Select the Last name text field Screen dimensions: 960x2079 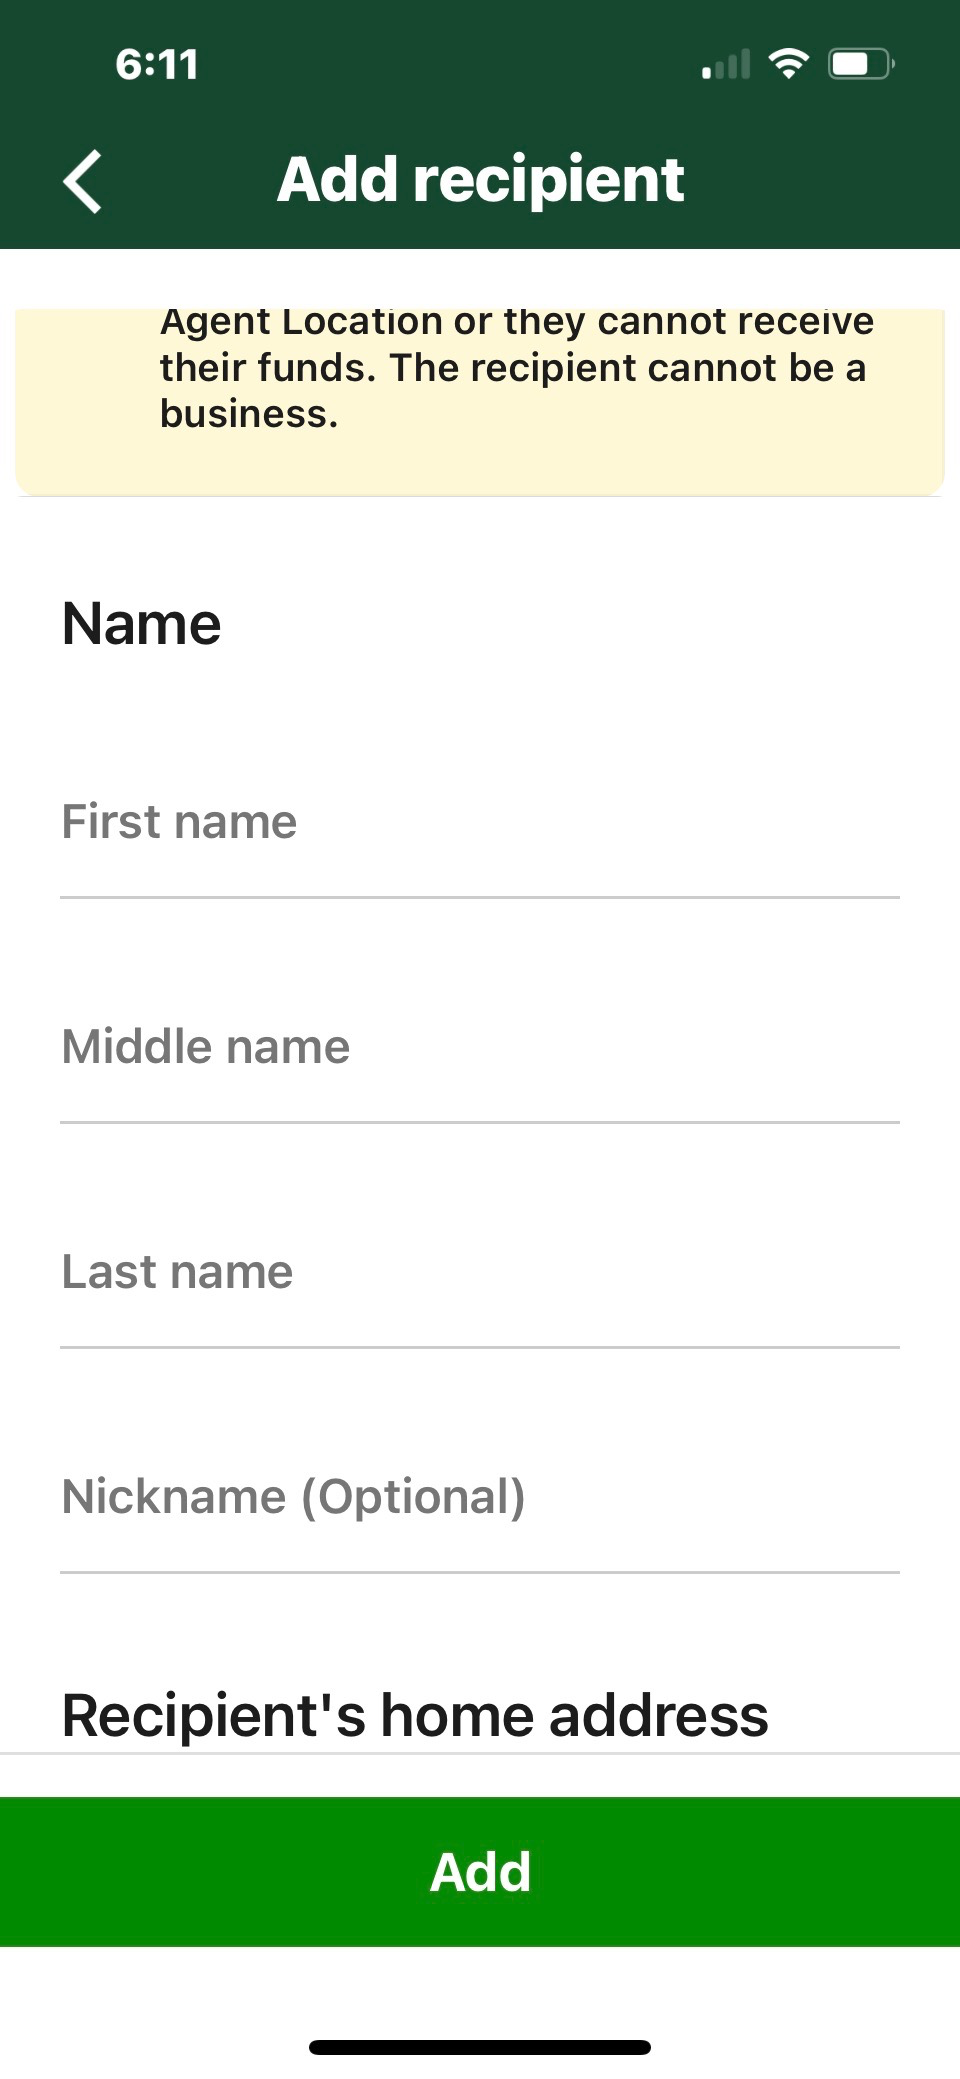click(x=480, y=1273)
